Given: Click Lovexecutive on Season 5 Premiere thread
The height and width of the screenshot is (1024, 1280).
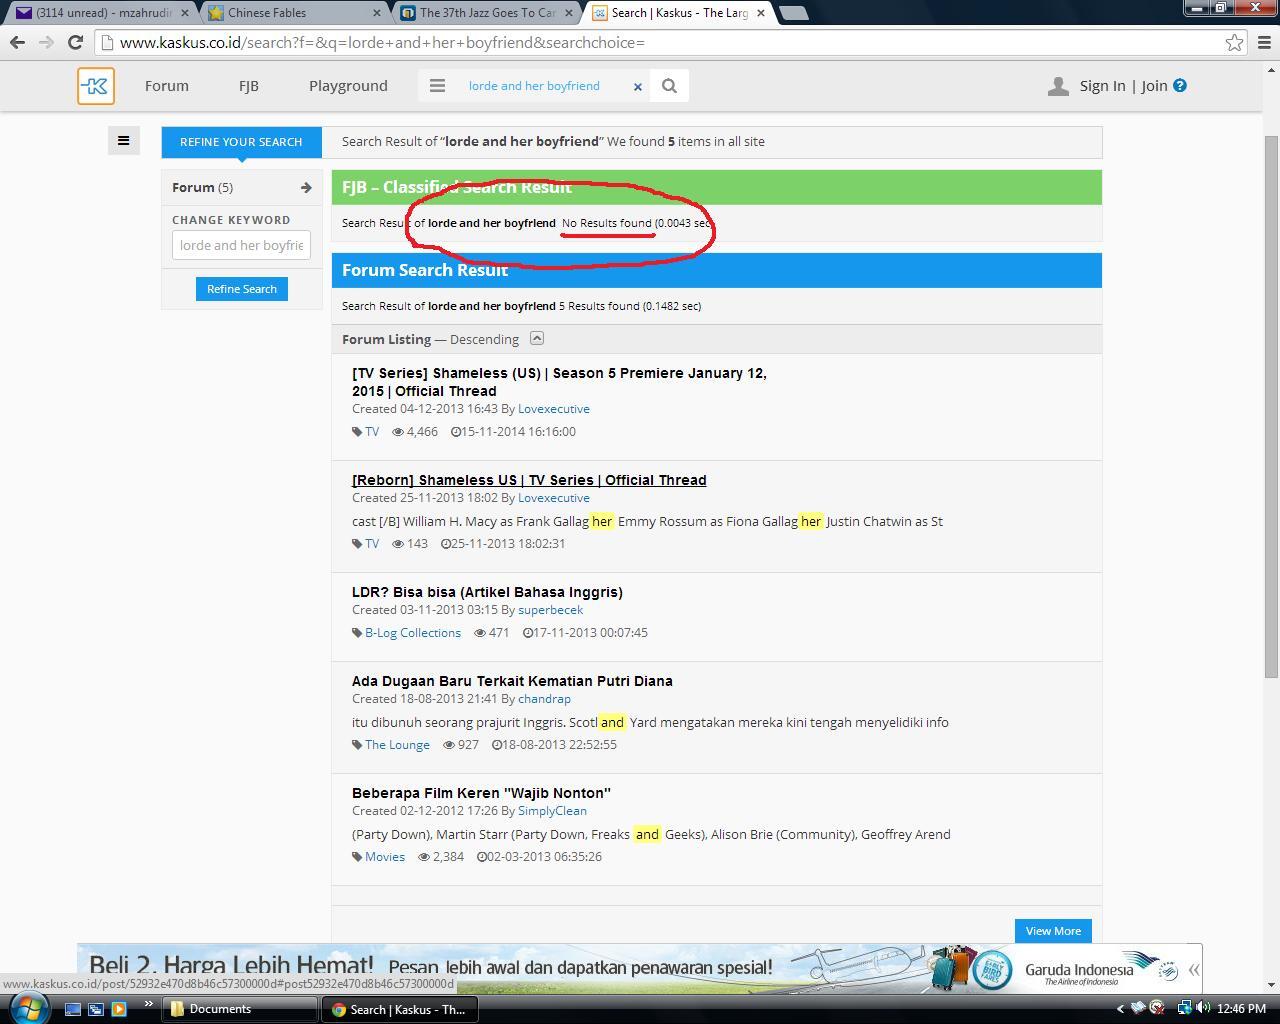Looking at the screenshot, I should (554, 409).
